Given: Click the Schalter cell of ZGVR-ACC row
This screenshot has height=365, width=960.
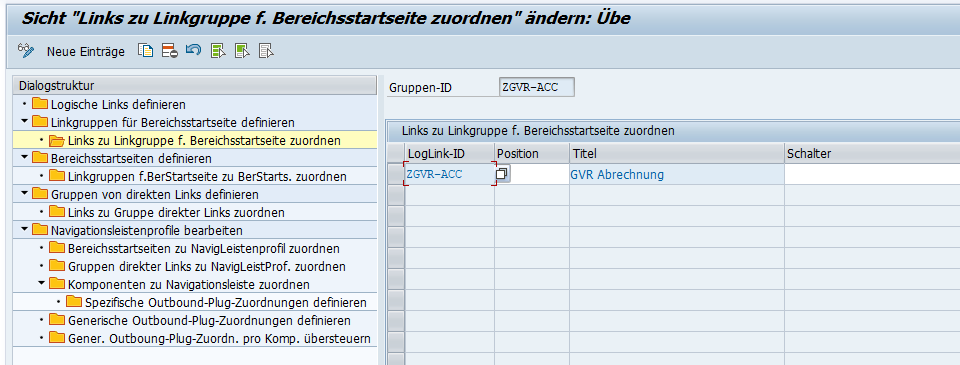Looking at the screenshot, I should (872, 175).
